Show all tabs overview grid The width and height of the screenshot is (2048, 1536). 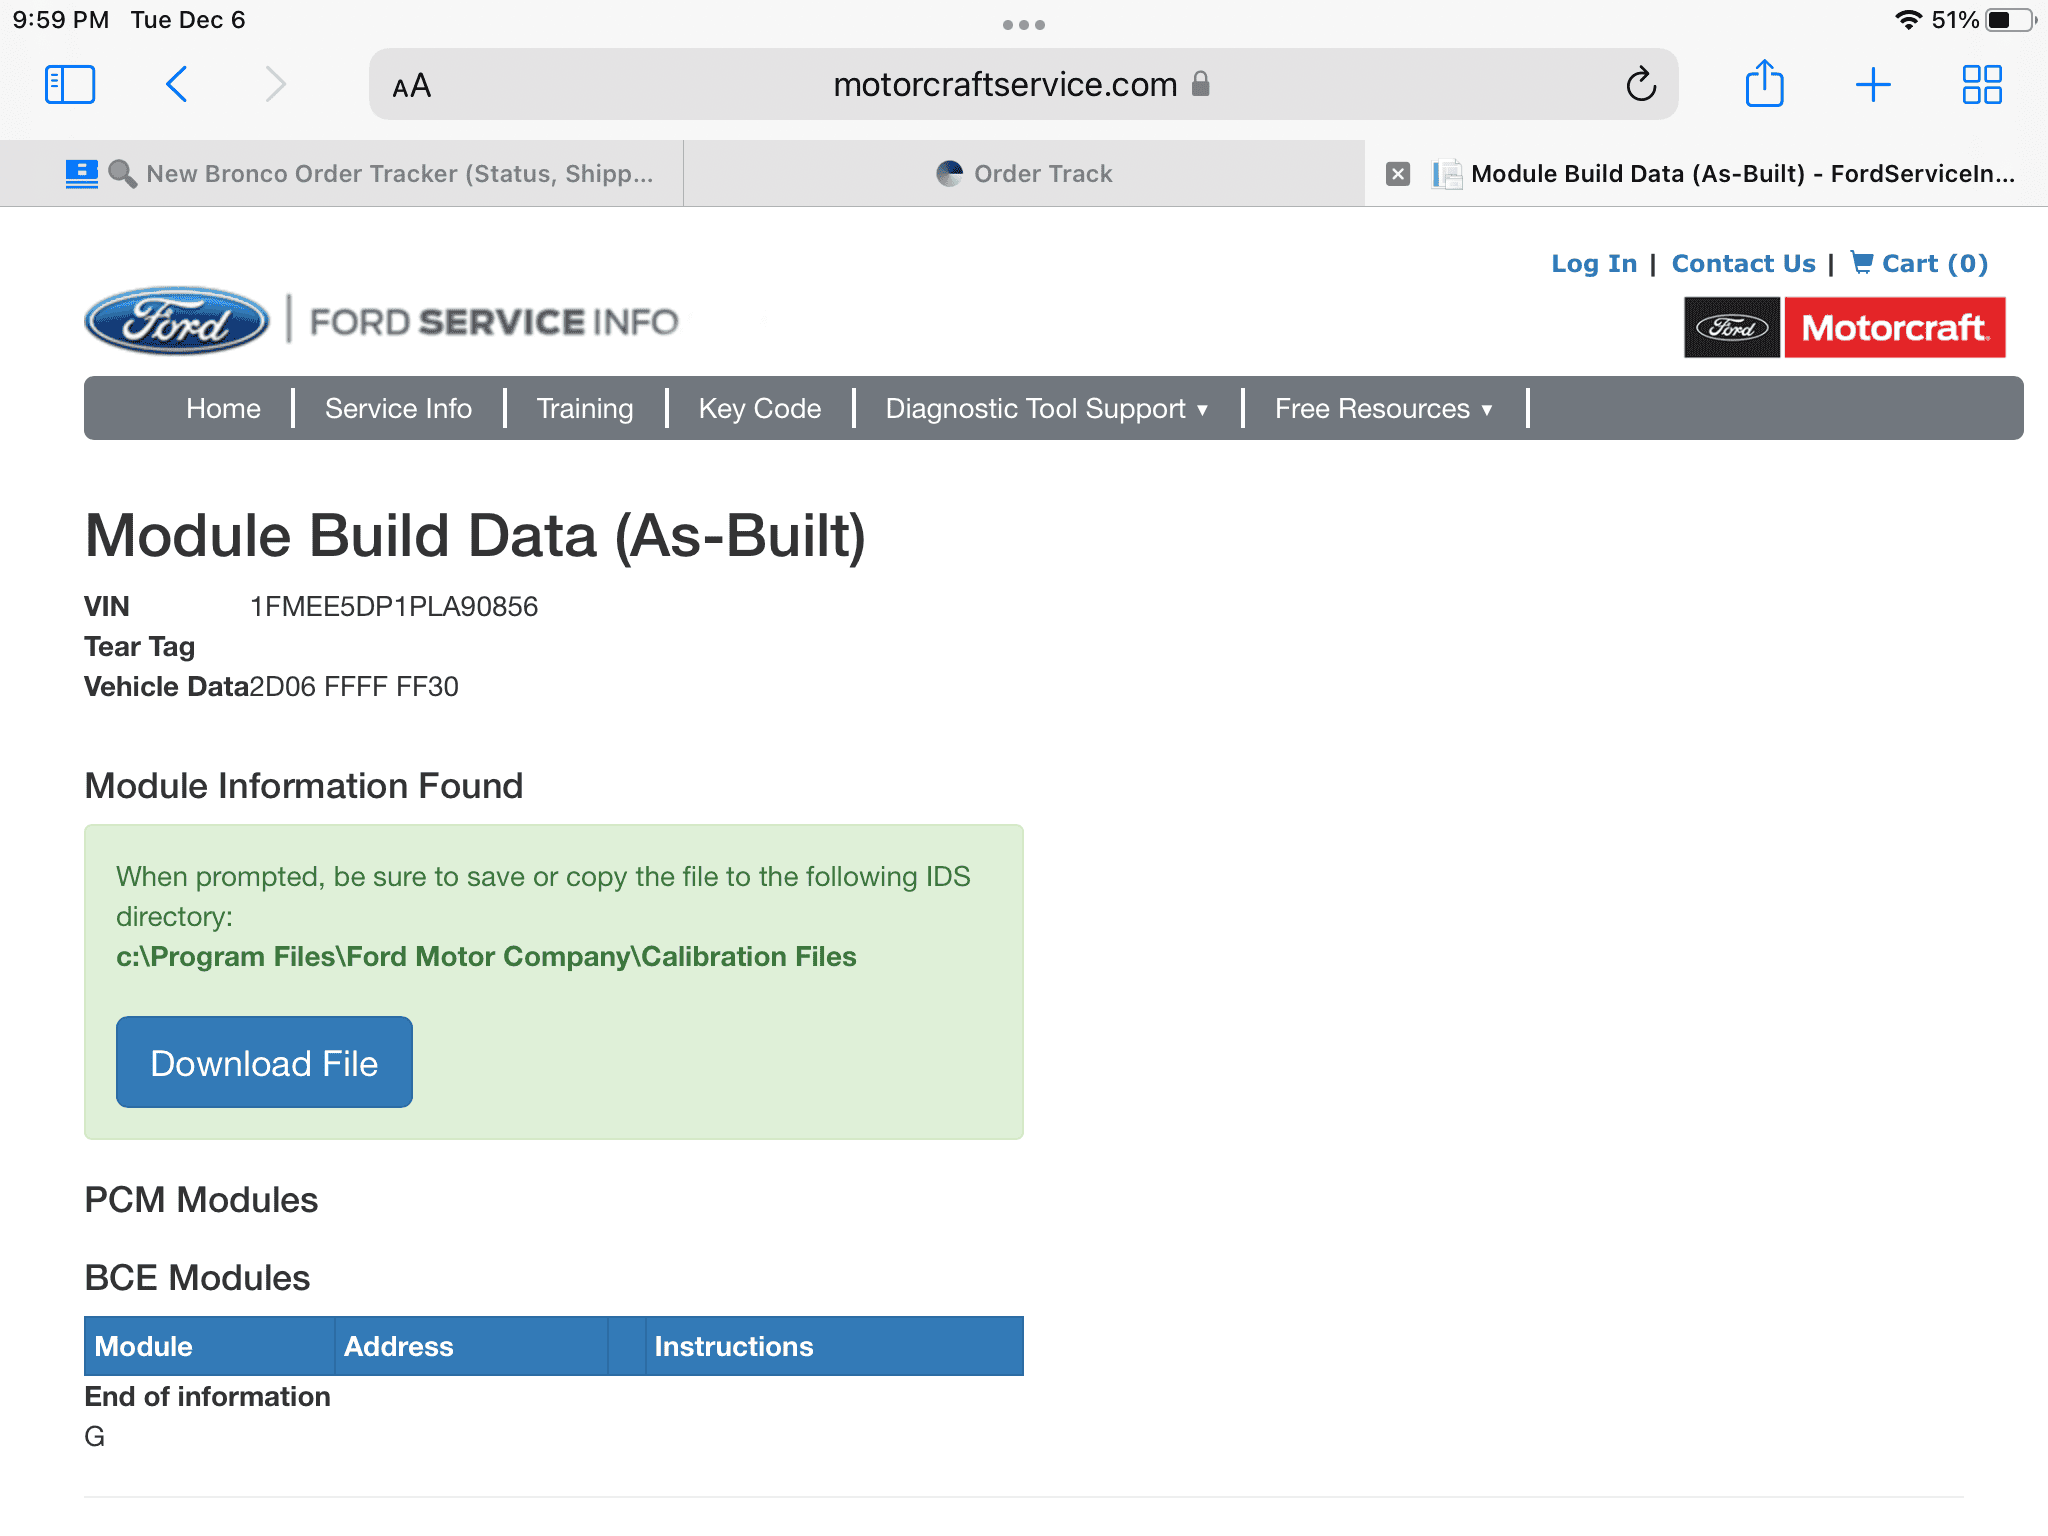[1982, 85]
